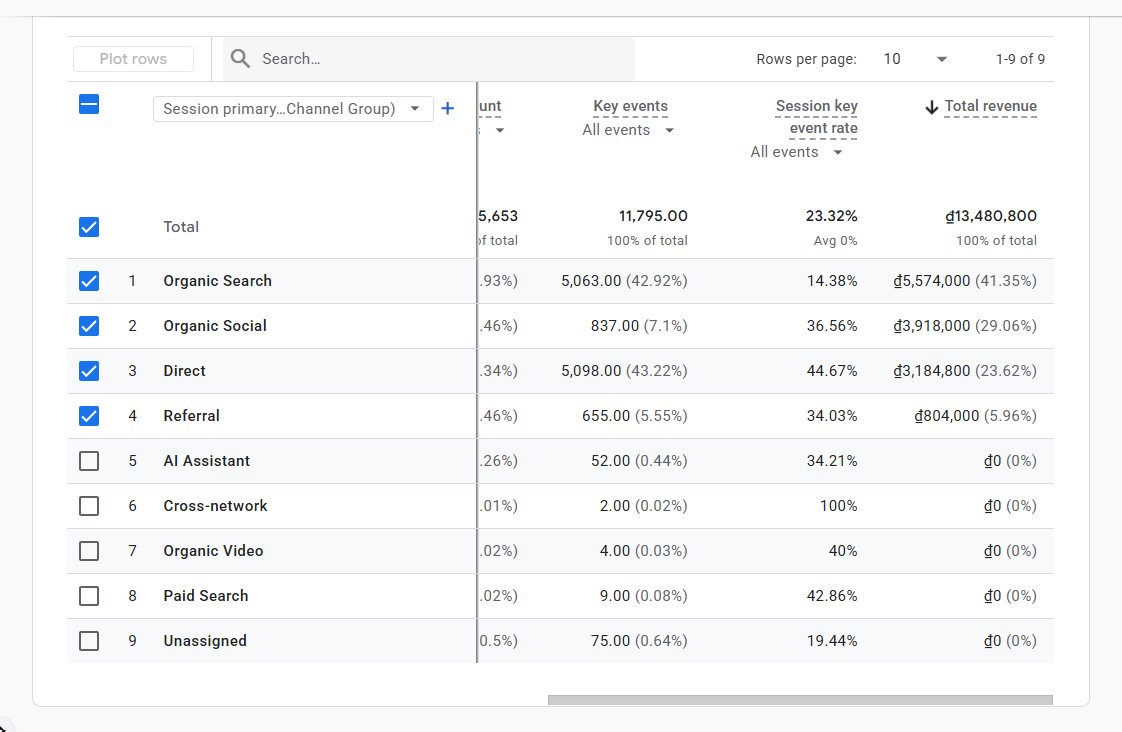Image resolution: width=1122 pixels, height=732 pixels.
Task: Check the AI Assistant row checkbox
Action: 89,461
